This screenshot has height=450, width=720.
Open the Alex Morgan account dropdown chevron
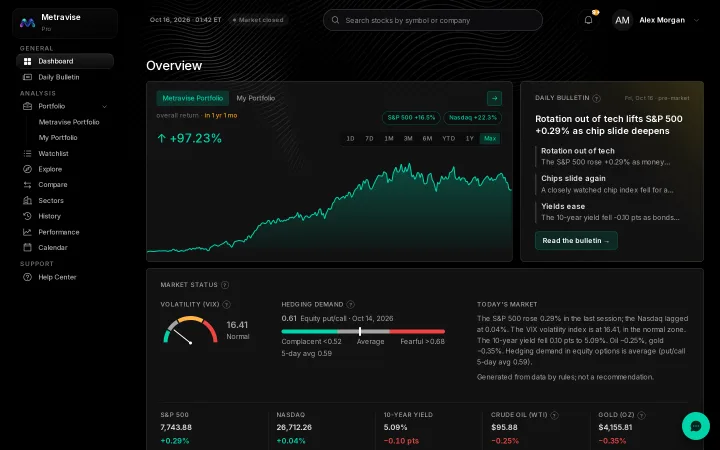(696, 20)
